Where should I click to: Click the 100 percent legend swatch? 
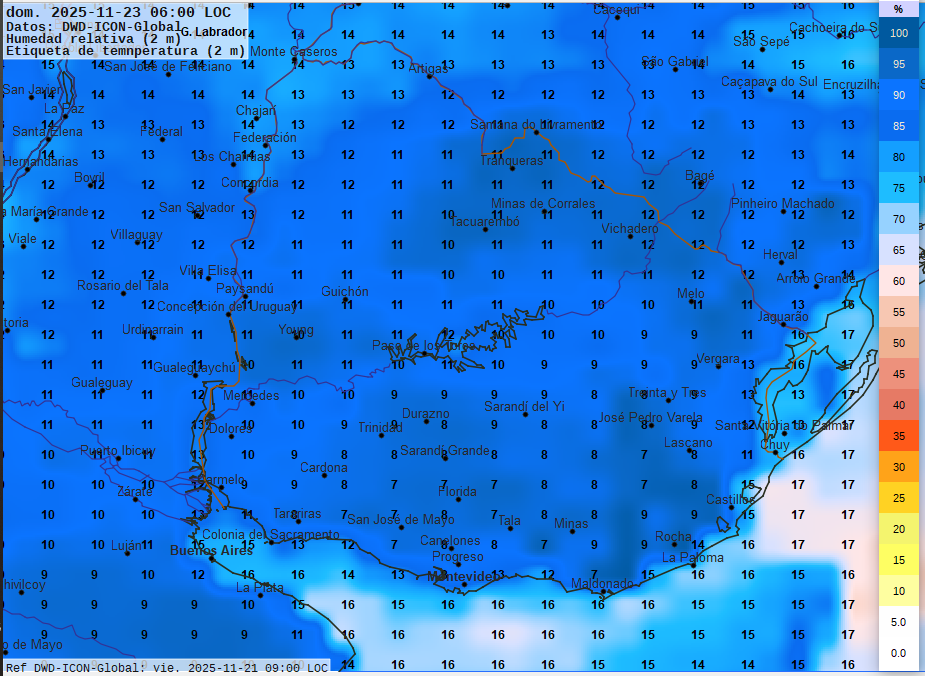898,33
